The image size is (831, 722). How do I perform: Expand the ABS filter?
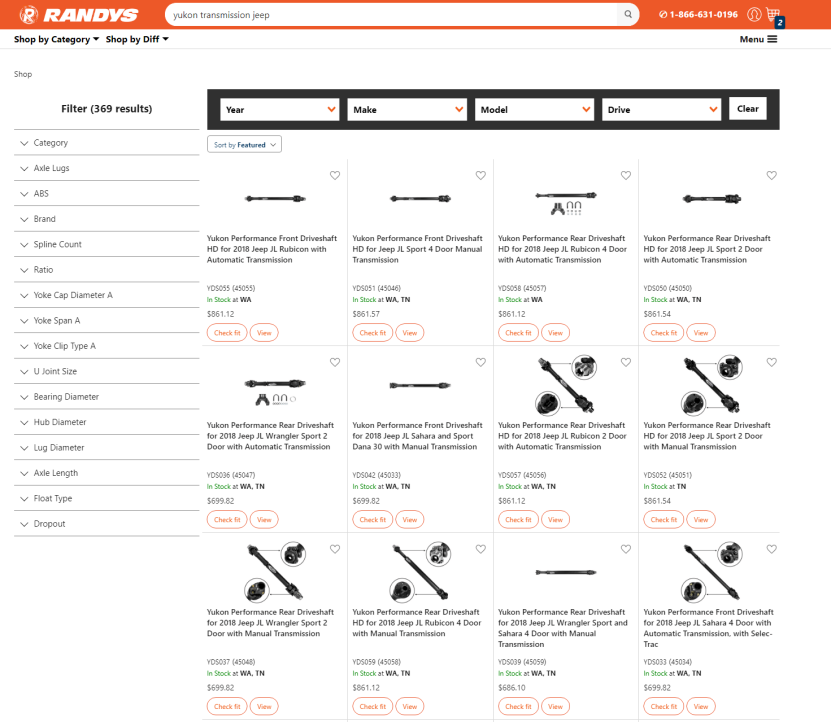click(x=107, y=193)
